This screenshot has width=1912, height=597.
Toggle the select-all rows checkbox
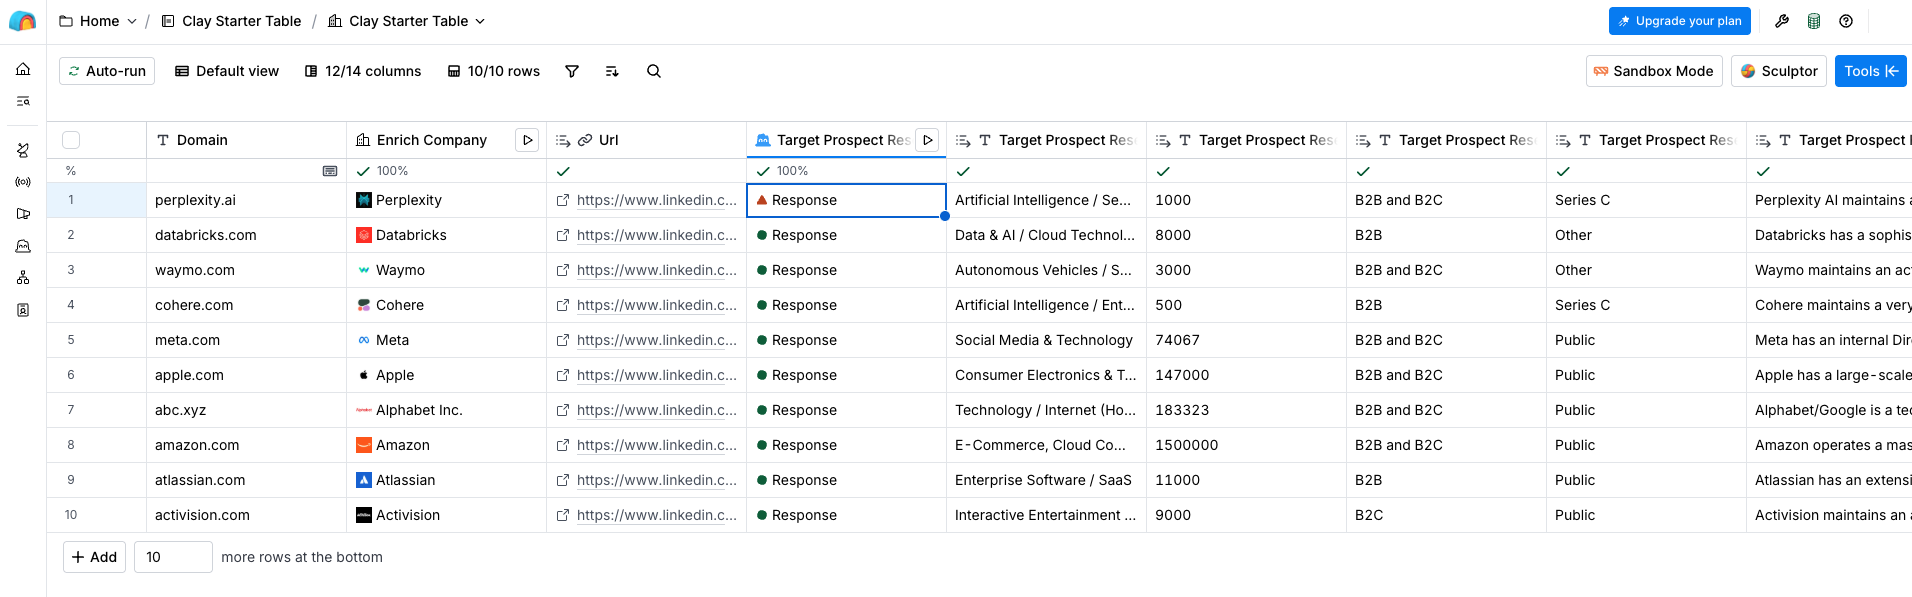tap(71, 140)
